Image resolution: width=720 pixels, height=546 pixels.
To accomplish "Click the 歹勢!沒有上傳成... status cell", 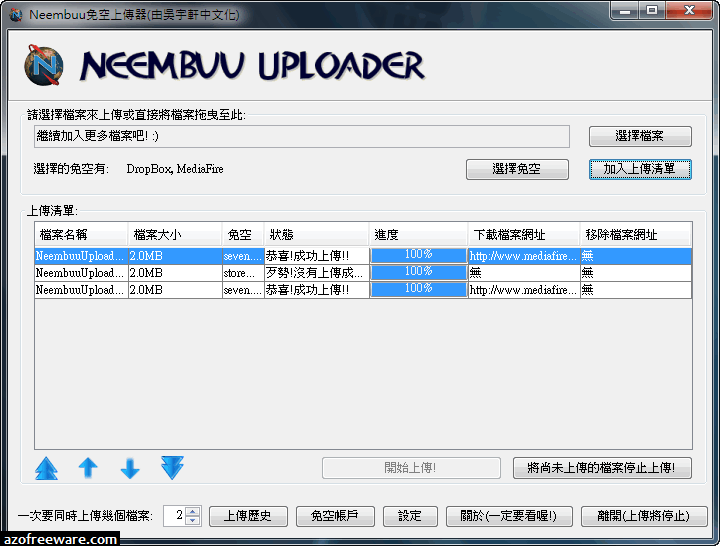I will tap(316, 273).
